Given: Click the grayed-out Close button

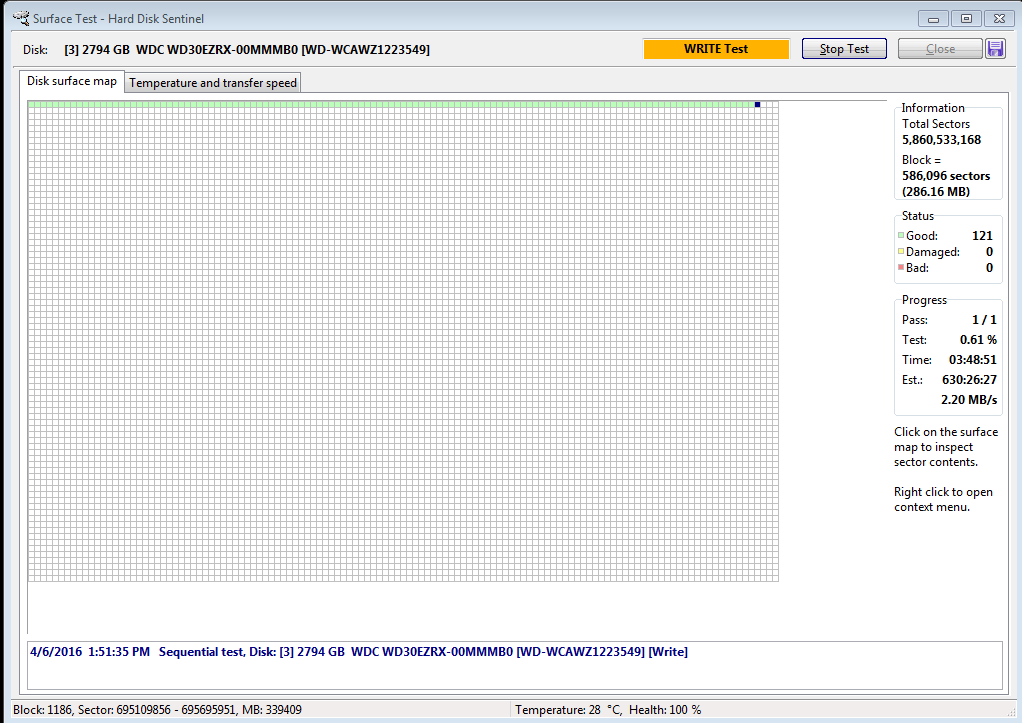Looking at the screenshot, I should pos(940,49).
